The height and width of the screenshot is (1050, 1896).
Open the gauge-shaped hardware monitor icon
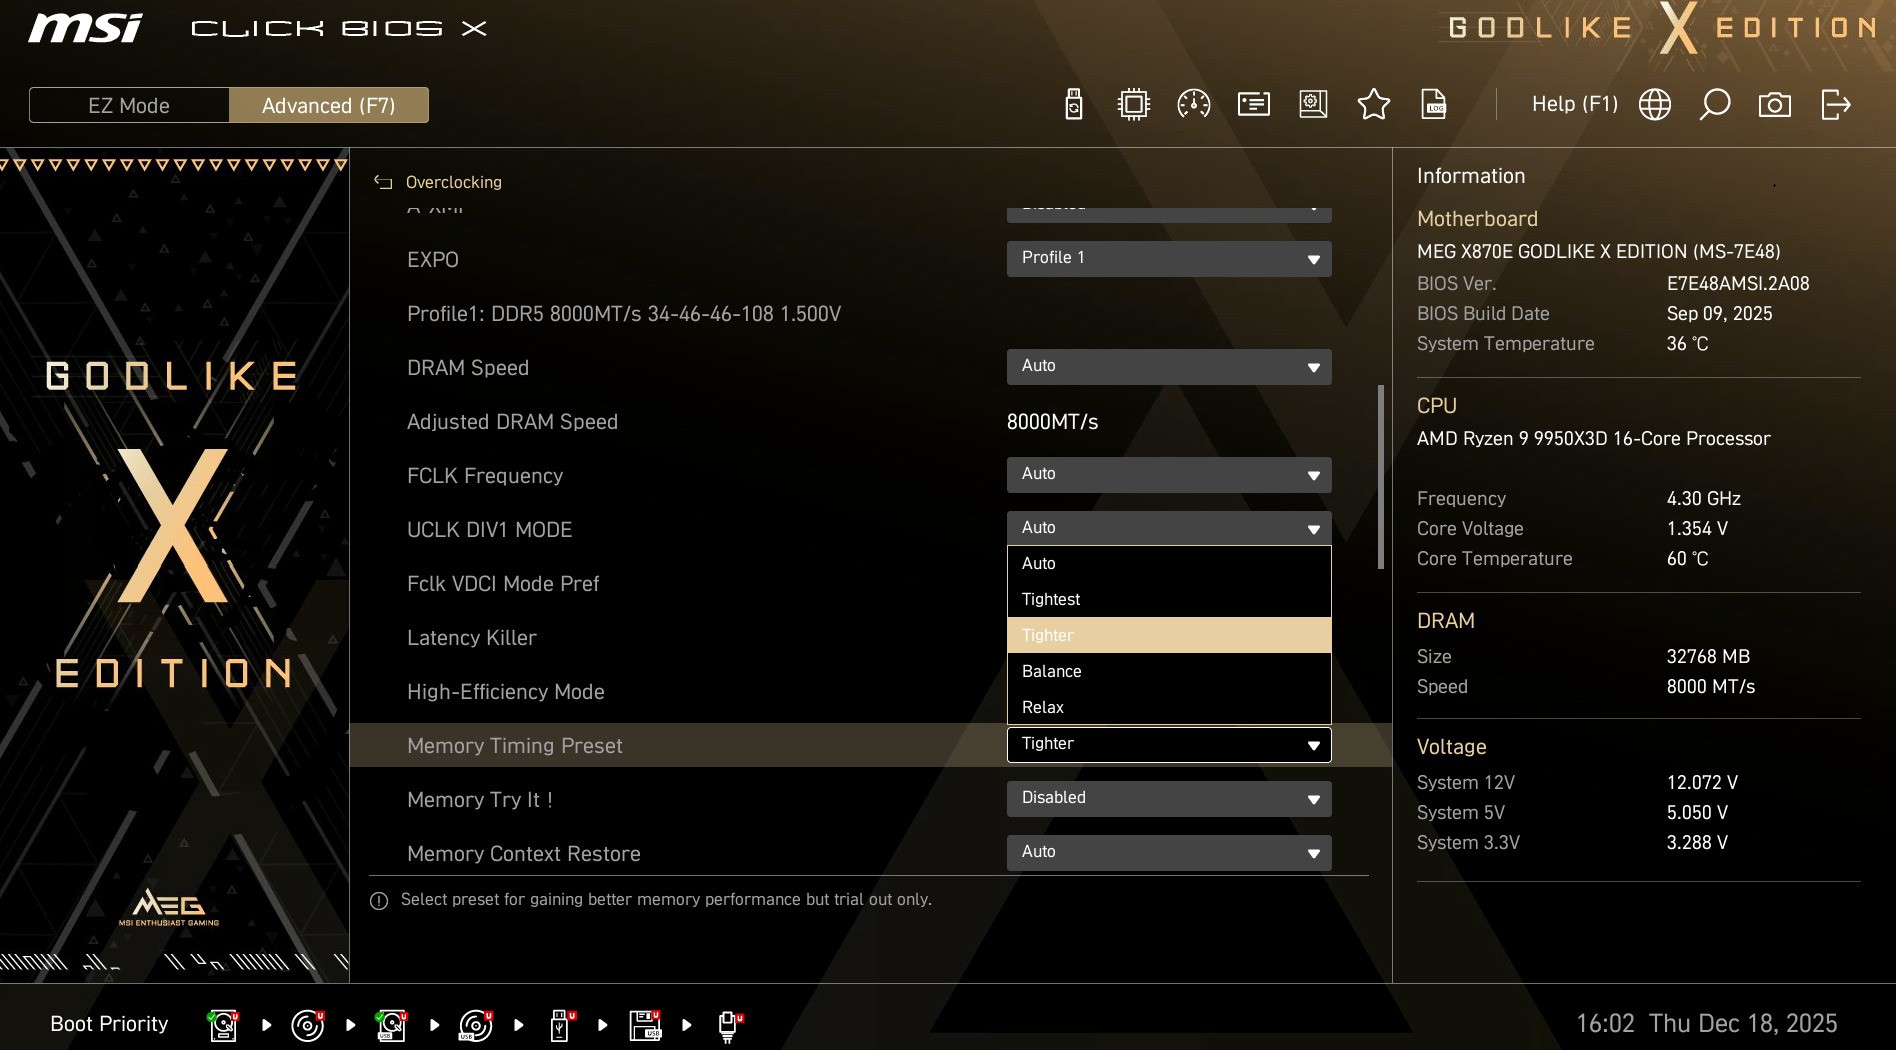pyautogui.click(x=1193, y=104)
